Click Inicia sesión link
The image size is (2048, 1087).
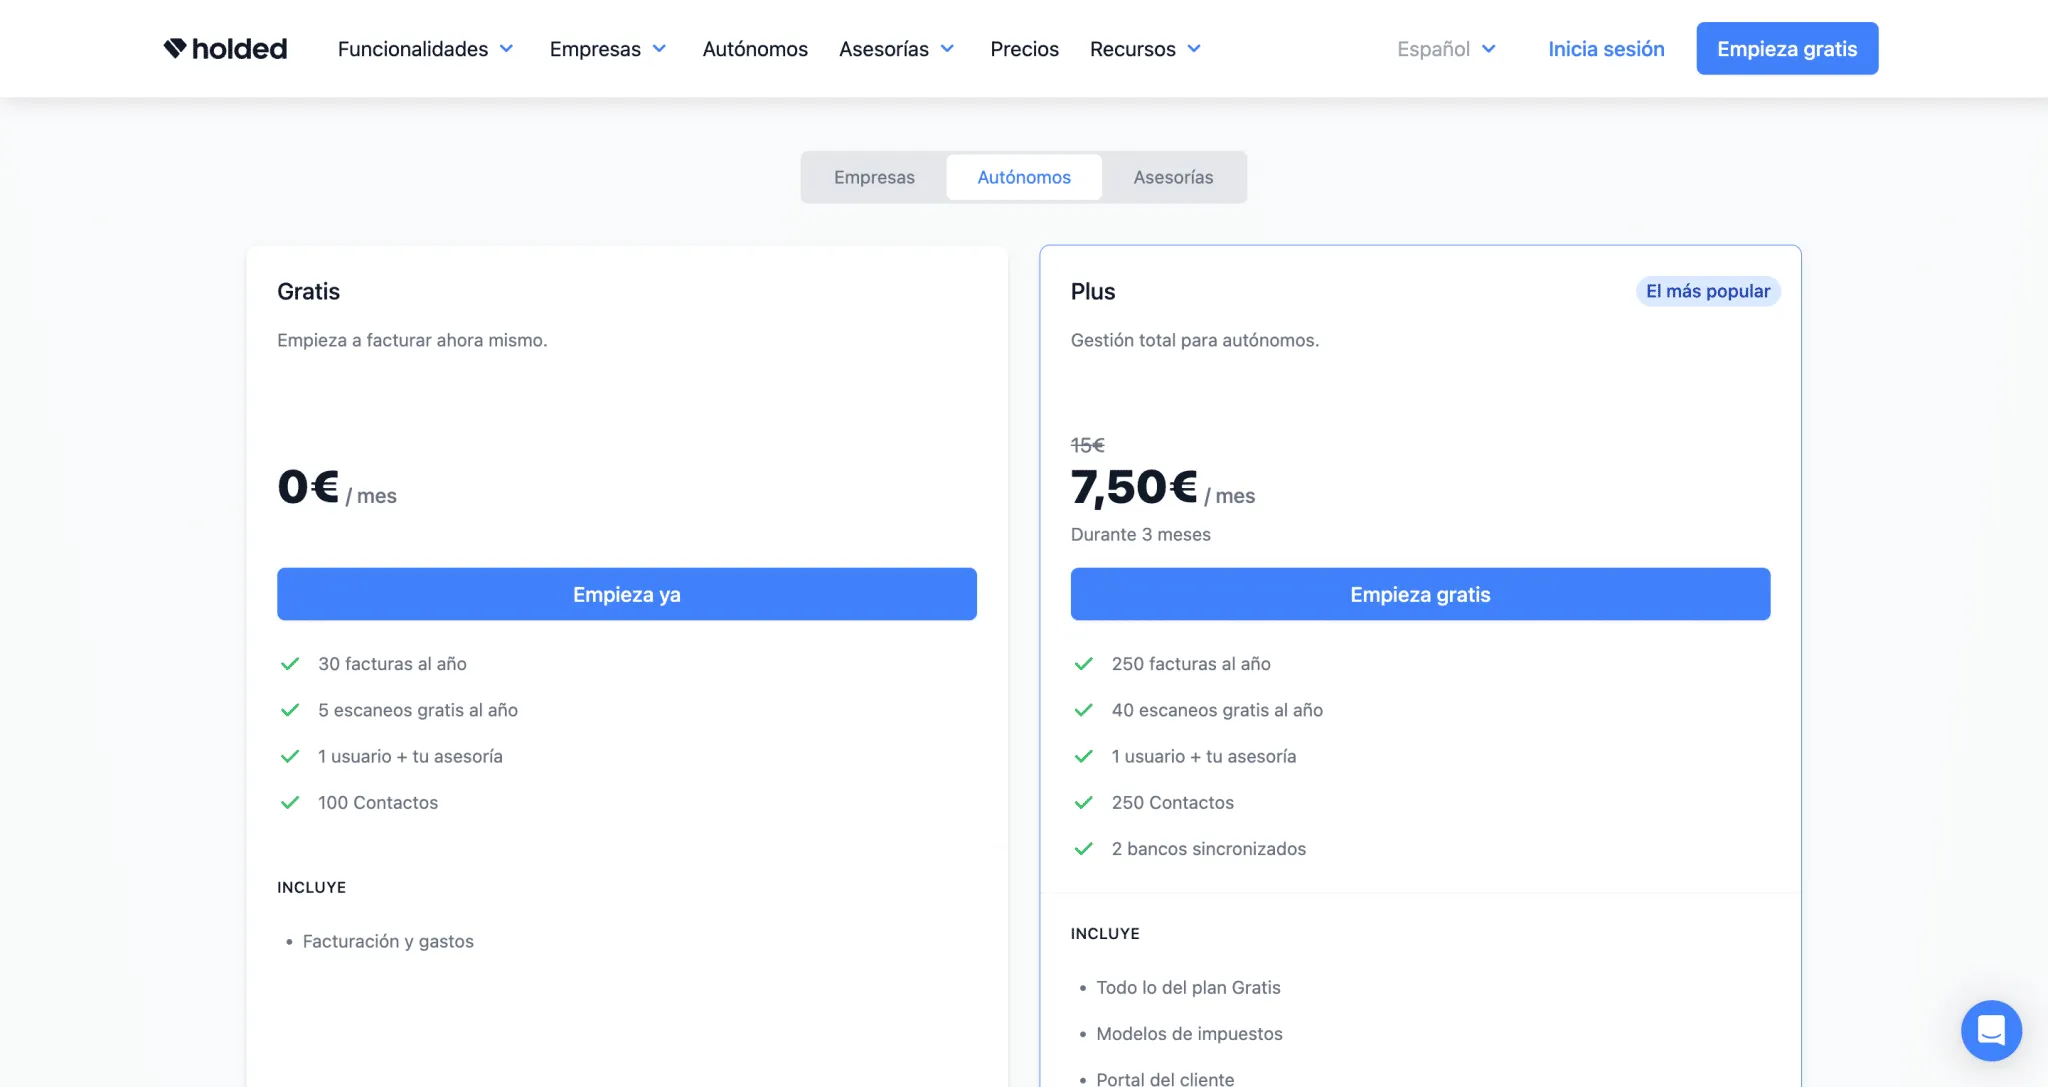point(1606,49)
